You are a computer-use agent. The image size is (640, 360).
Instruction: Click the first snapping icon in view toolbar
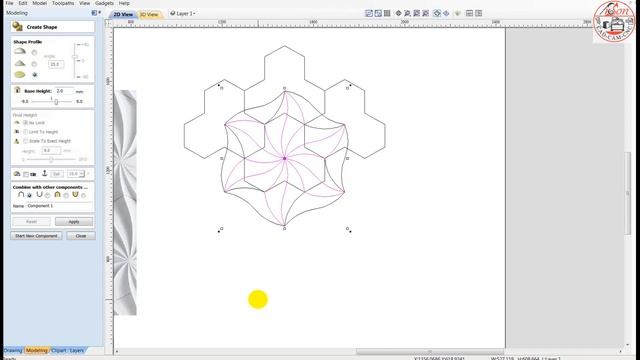point(369,13)
